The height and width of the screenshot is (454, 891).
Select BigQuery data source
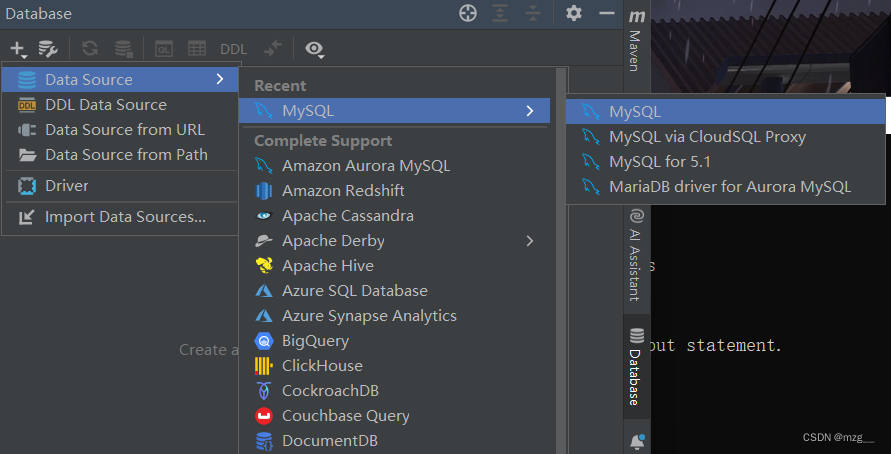coord(394,341)
